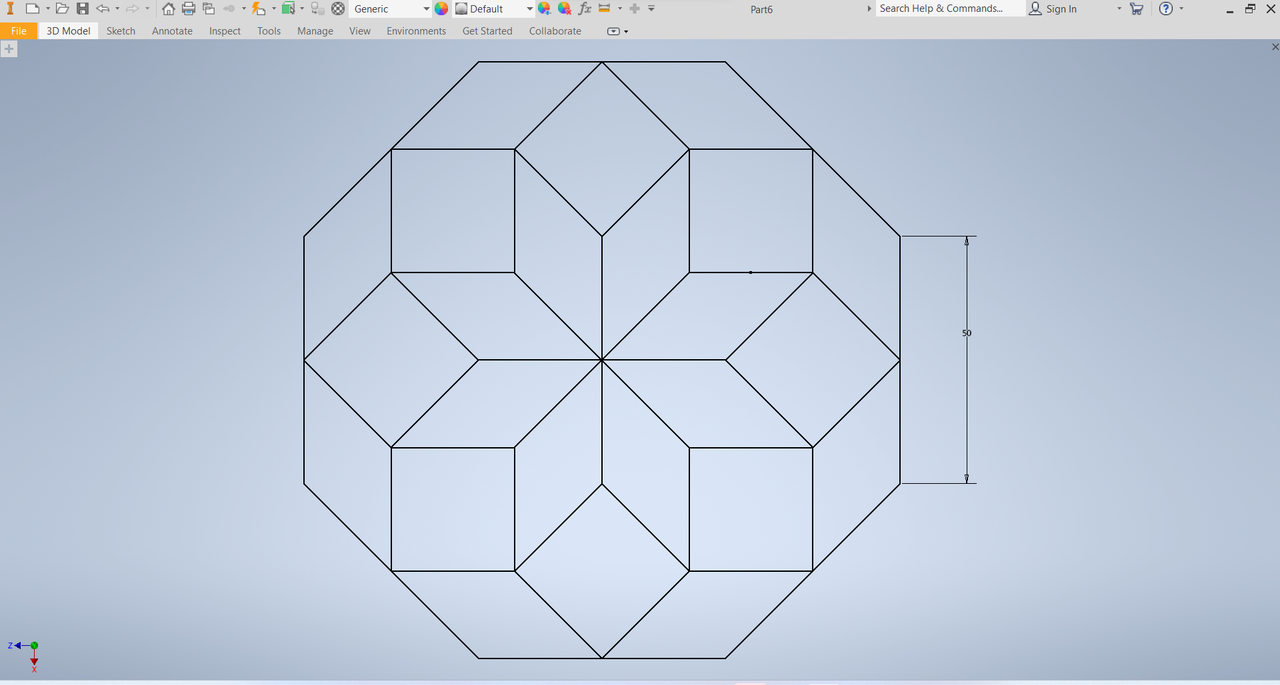This screenshot has width=1280, height=685.
Task: Select the Get Started tab
Action: click(487, 31)
